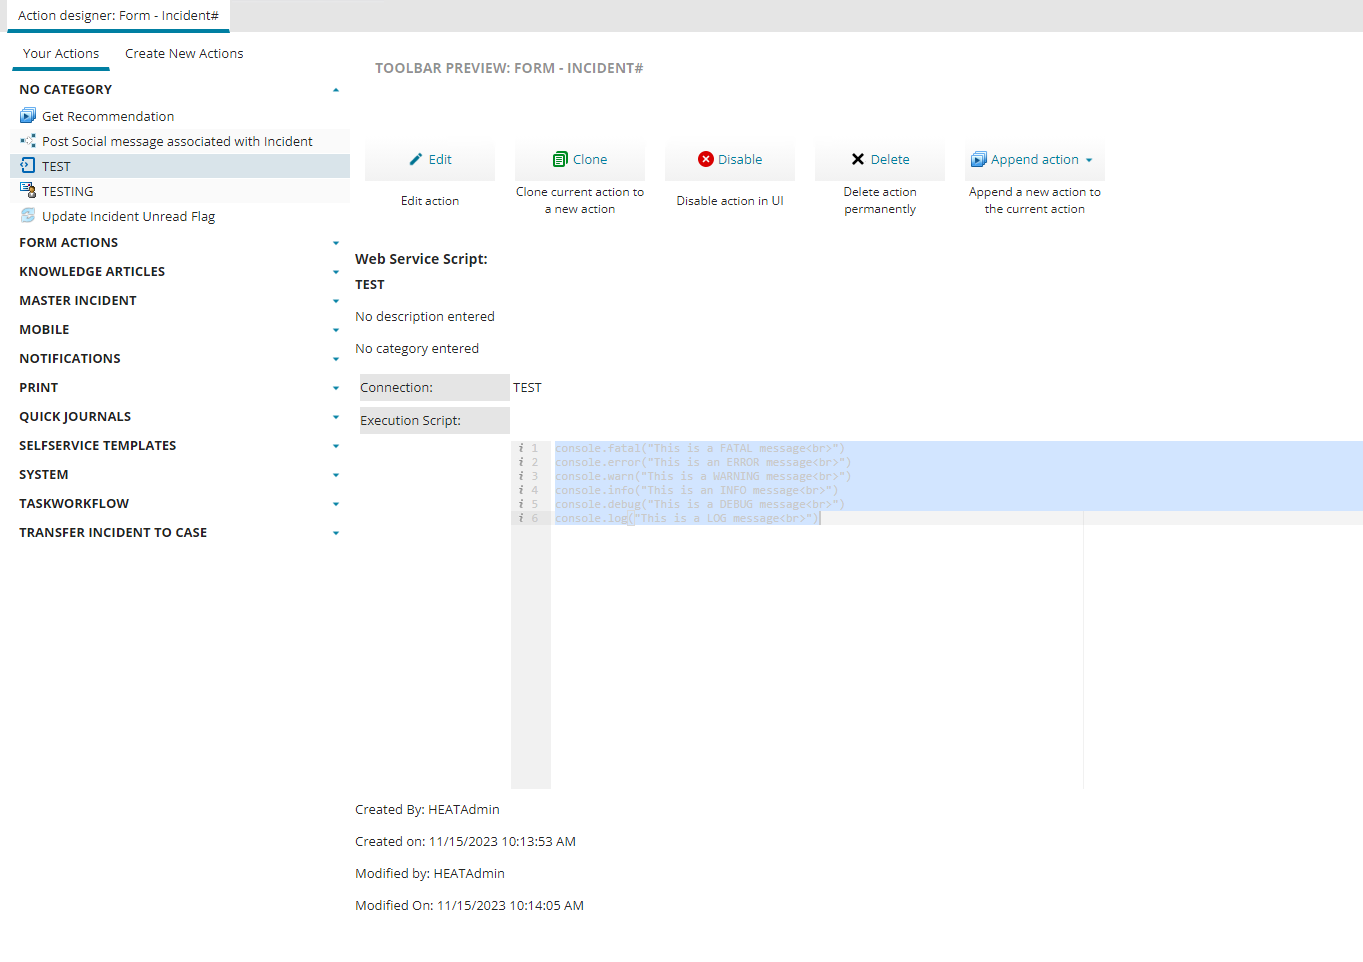Image resolution: width=1363 pixels, height=962 pixels.
Task: Expand the QUICK JOURNALS category
Action: pyautogui.click(x=336, y=417)
